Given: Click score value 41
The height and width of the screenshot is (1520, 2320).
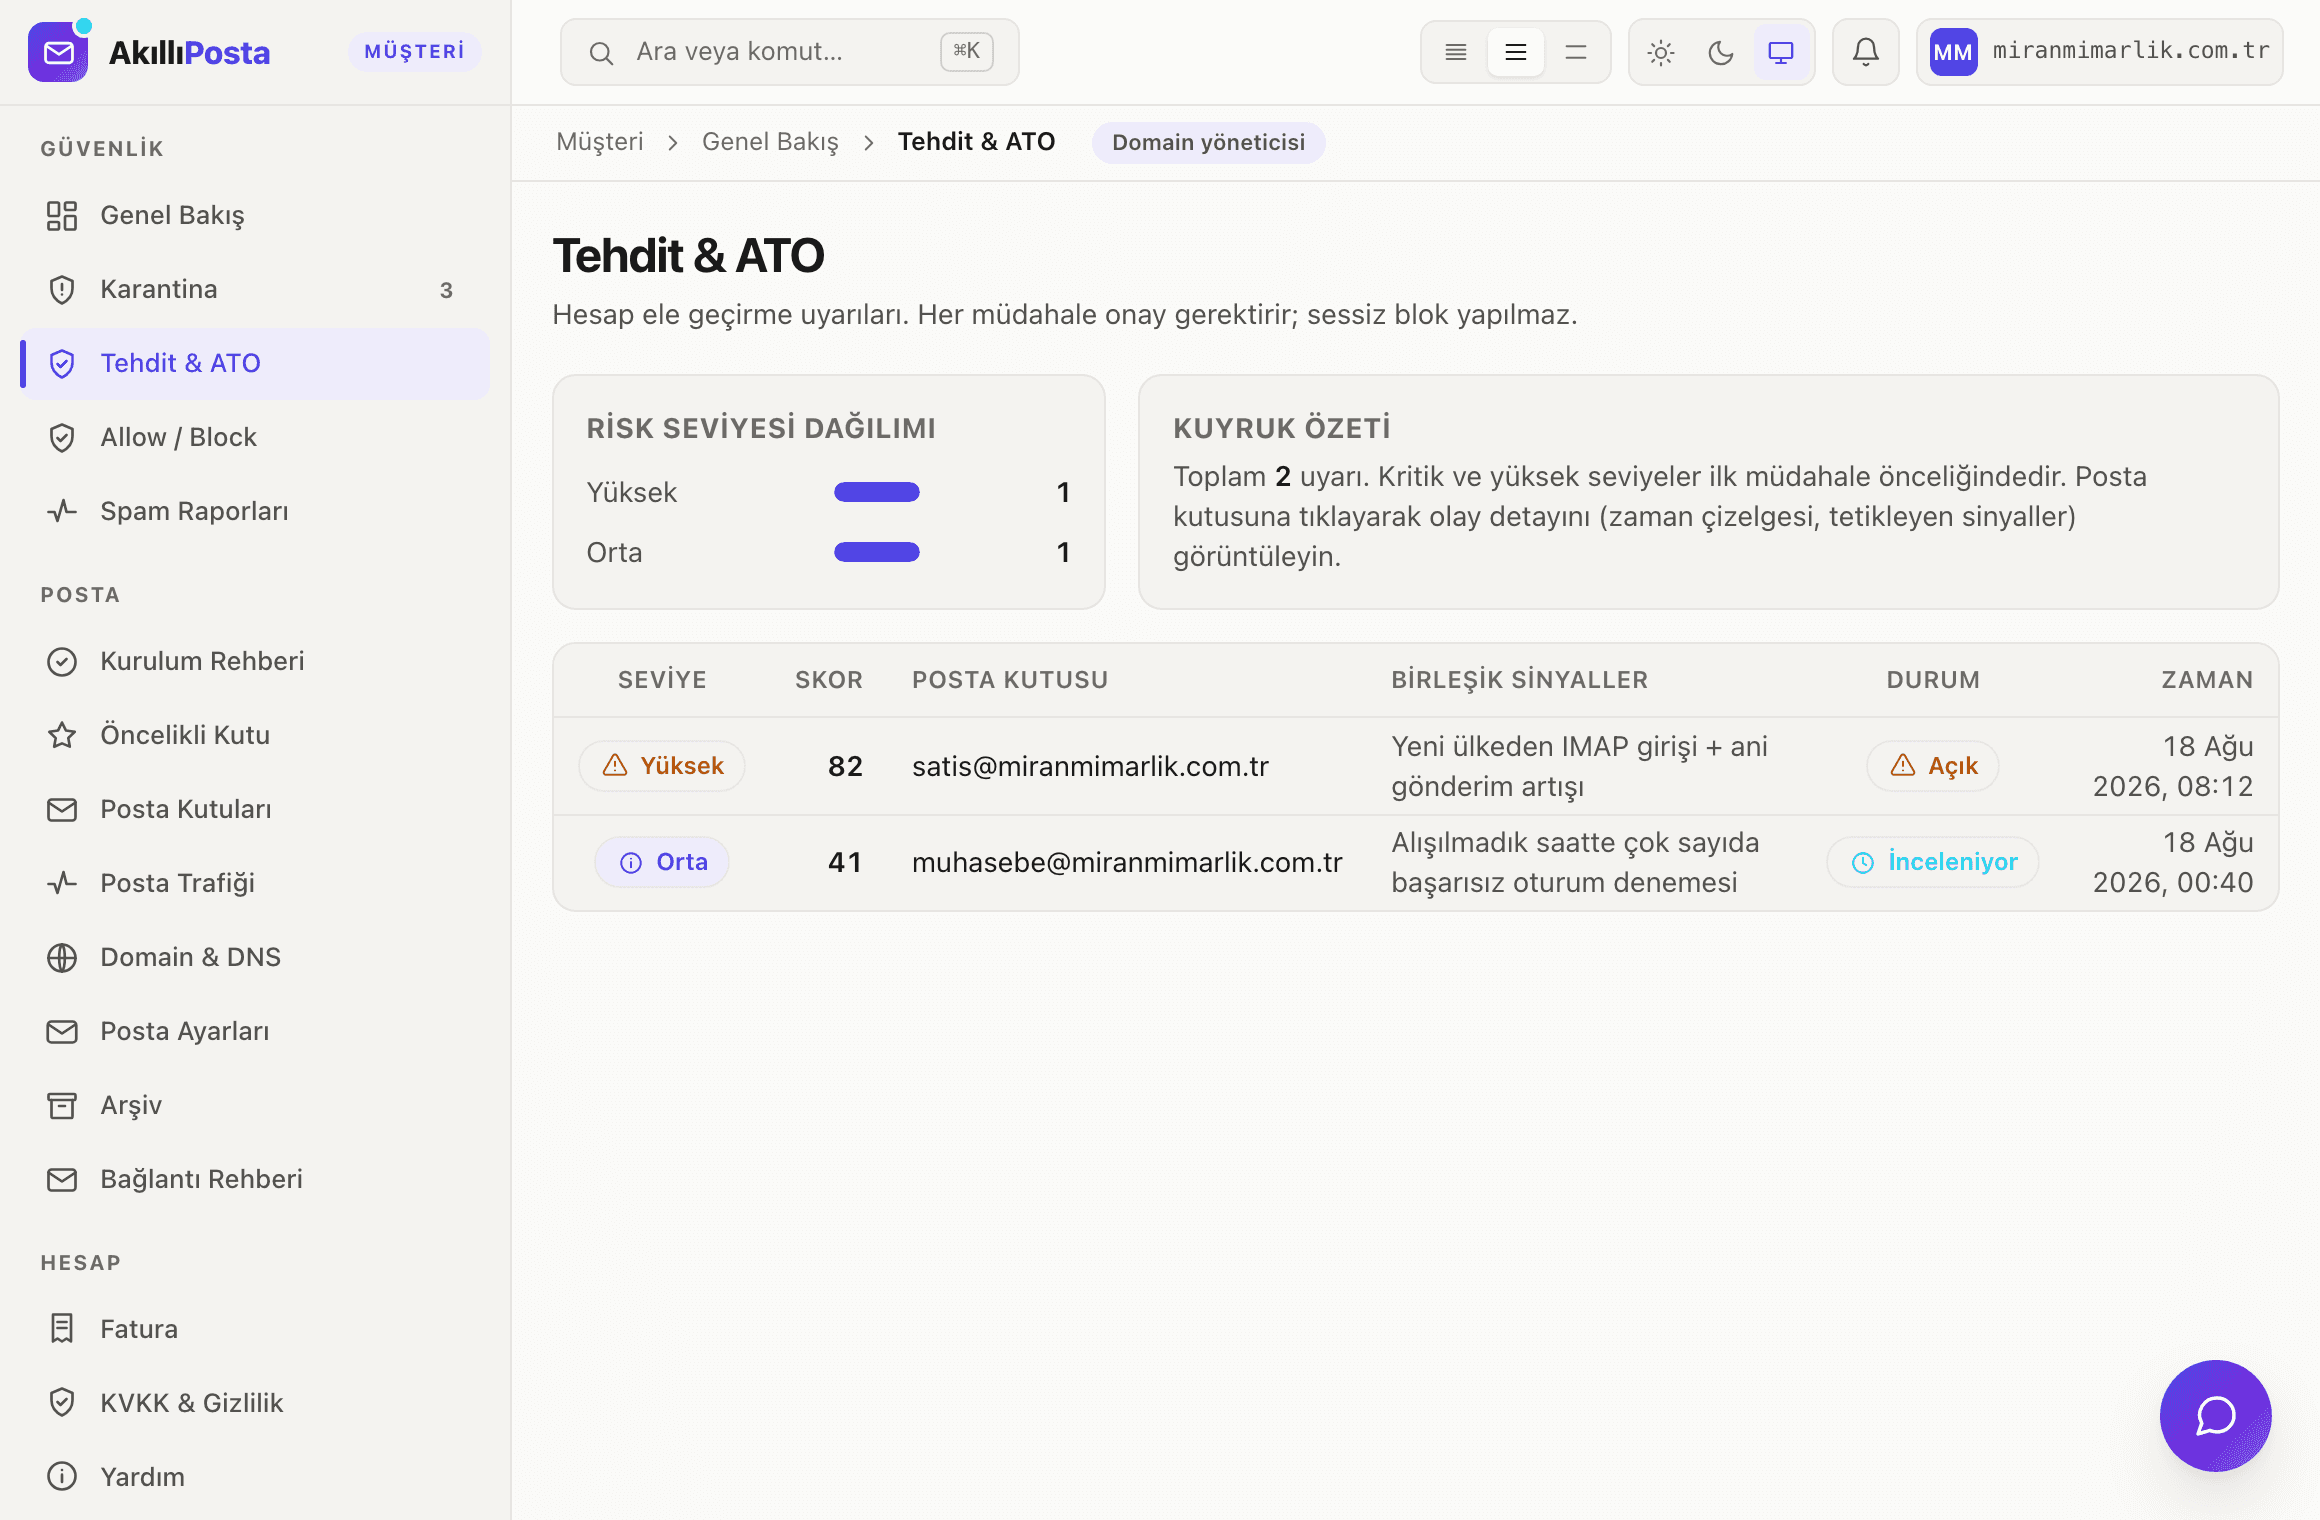Looking at the screenshot, I should coord(845,862).
